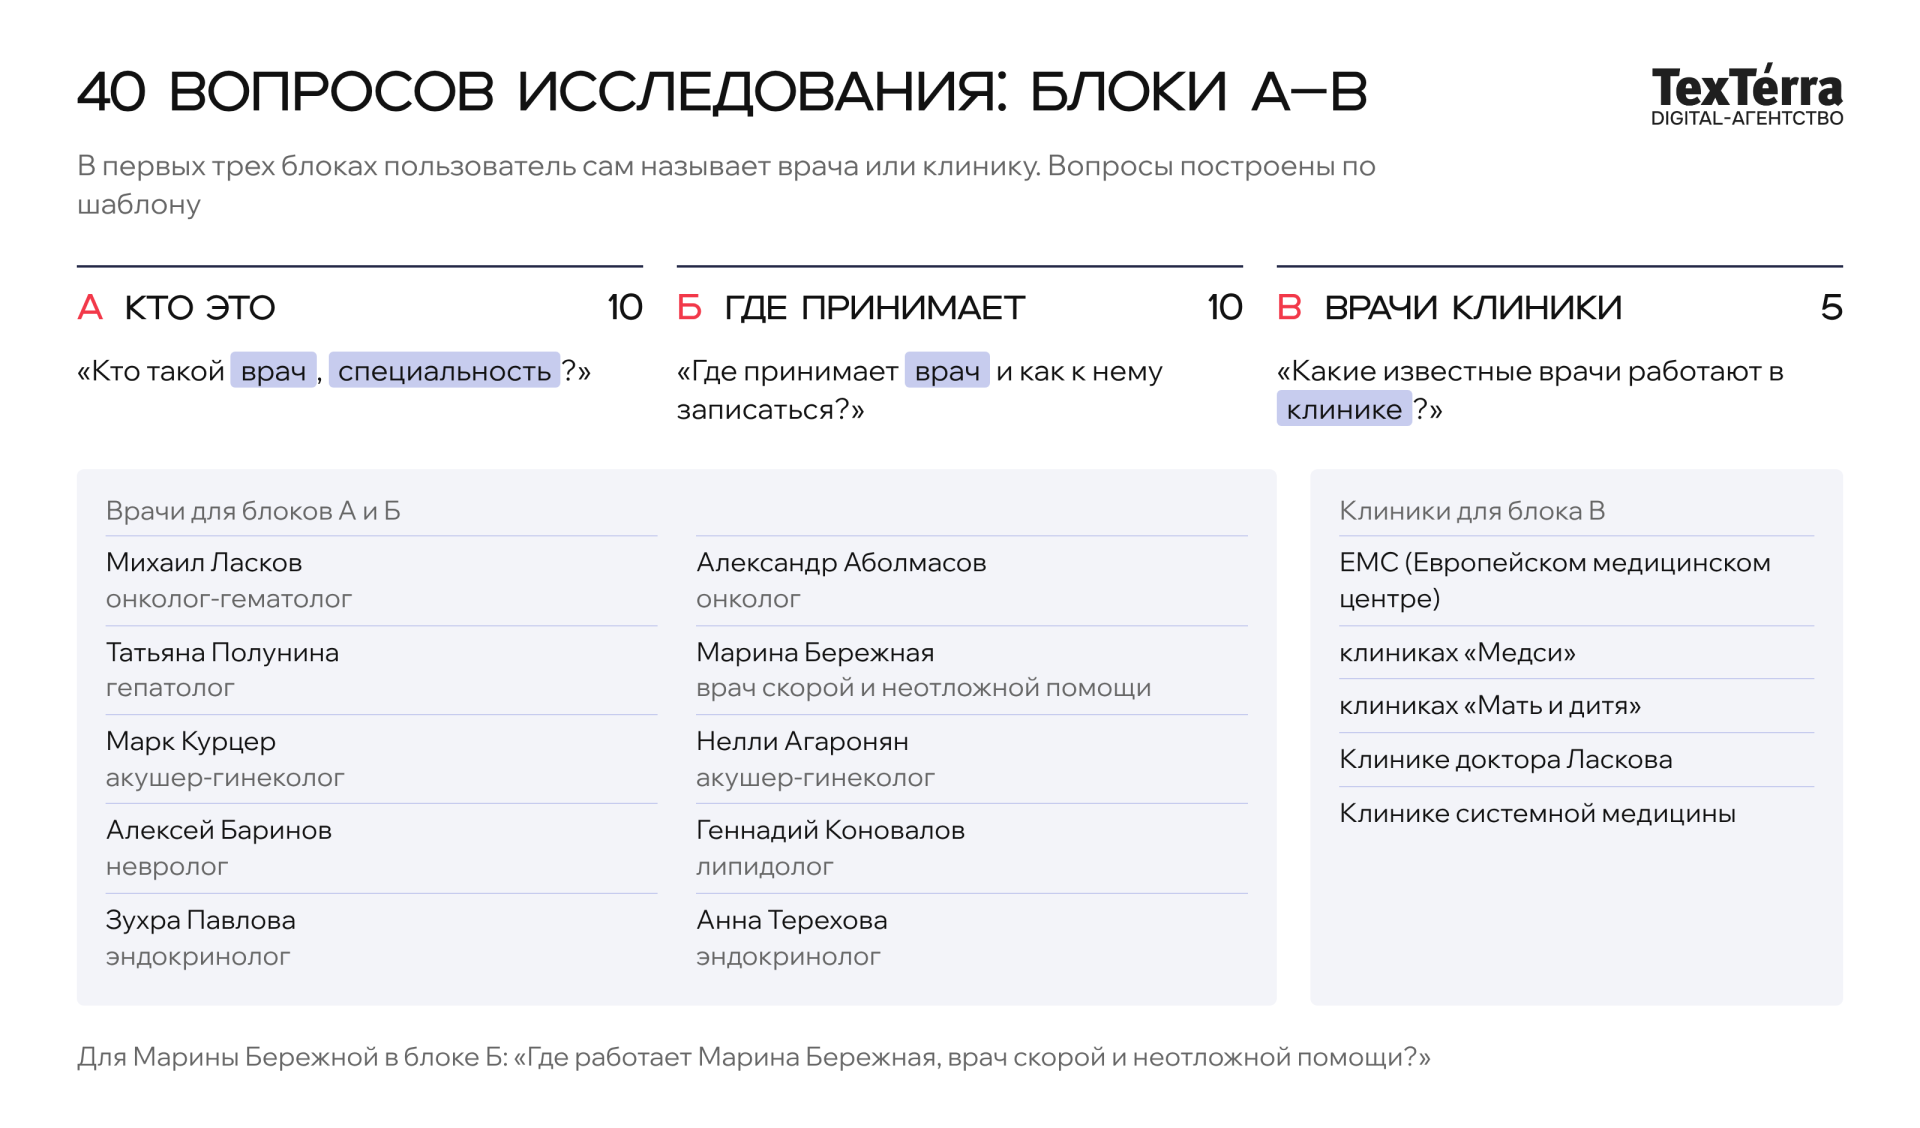Select doctor "Марина Бережная" in the table
Screen dimensions: 1920x1128
coord(815,652)
